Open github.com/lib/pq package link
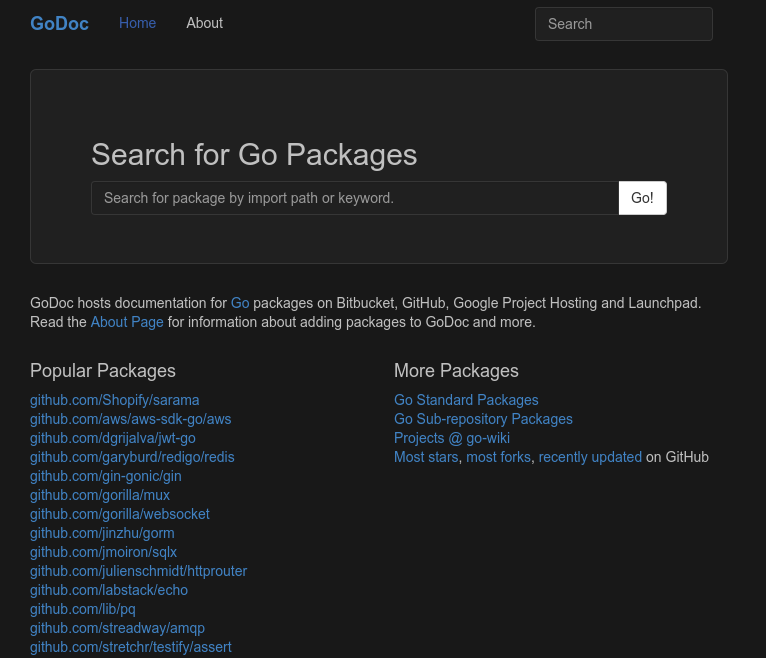This screenshot has width=766, height=658. tap(83, 609)
